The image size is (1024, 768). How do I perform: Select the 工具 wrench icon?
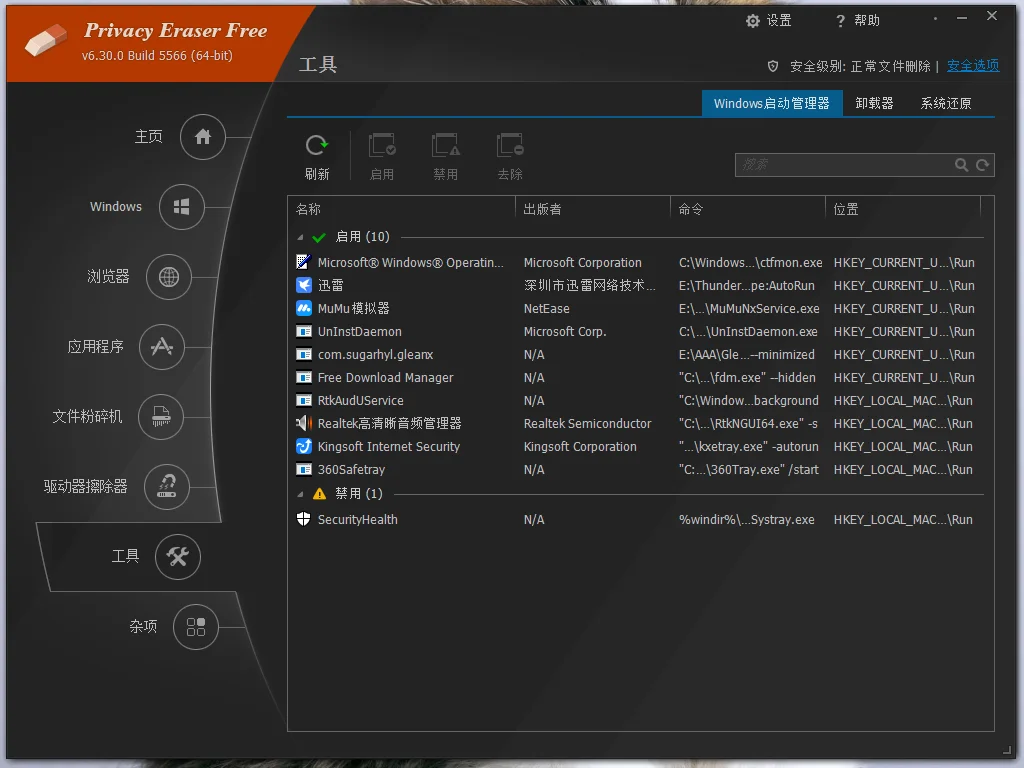pos(178,556)
